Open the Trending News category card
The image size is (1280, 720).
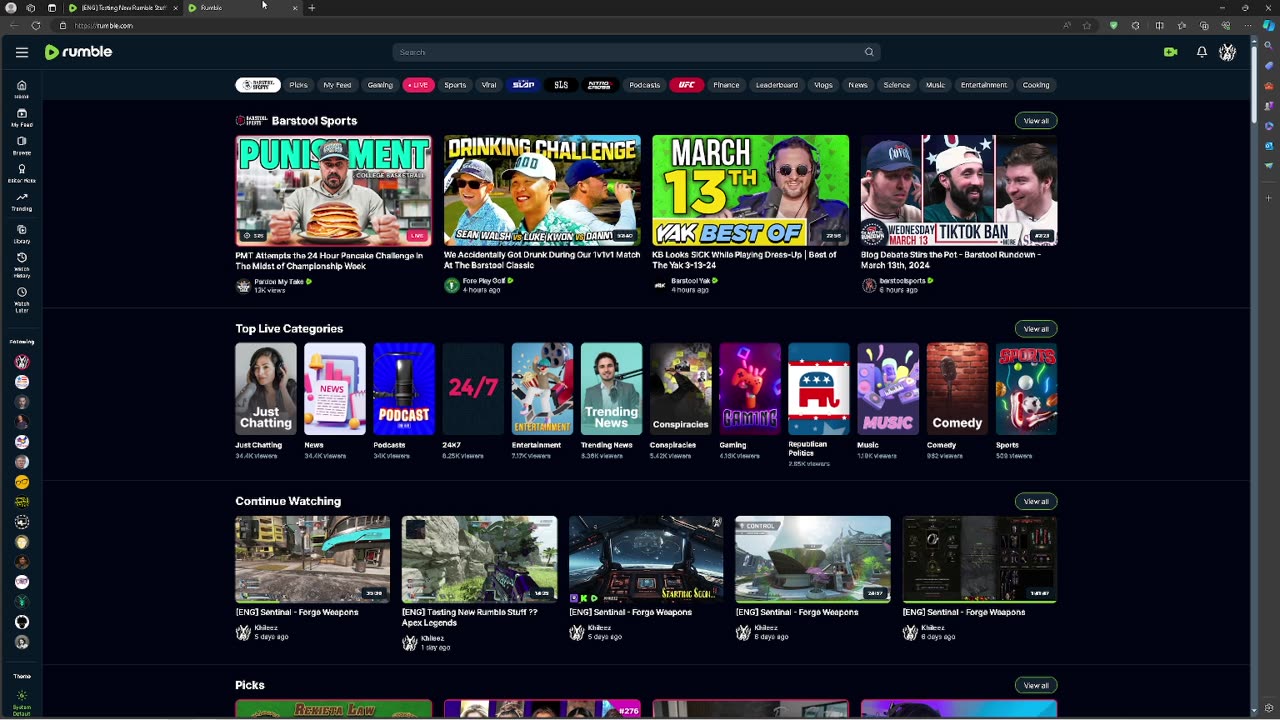(x=611, y=389)
